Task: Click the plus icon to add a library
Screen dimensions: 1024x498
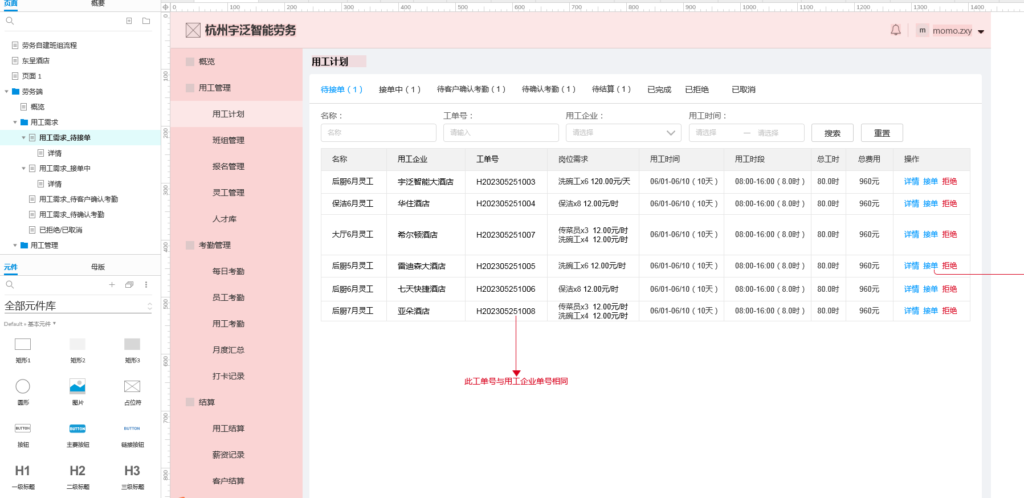Action: click(x=112, y=285)
